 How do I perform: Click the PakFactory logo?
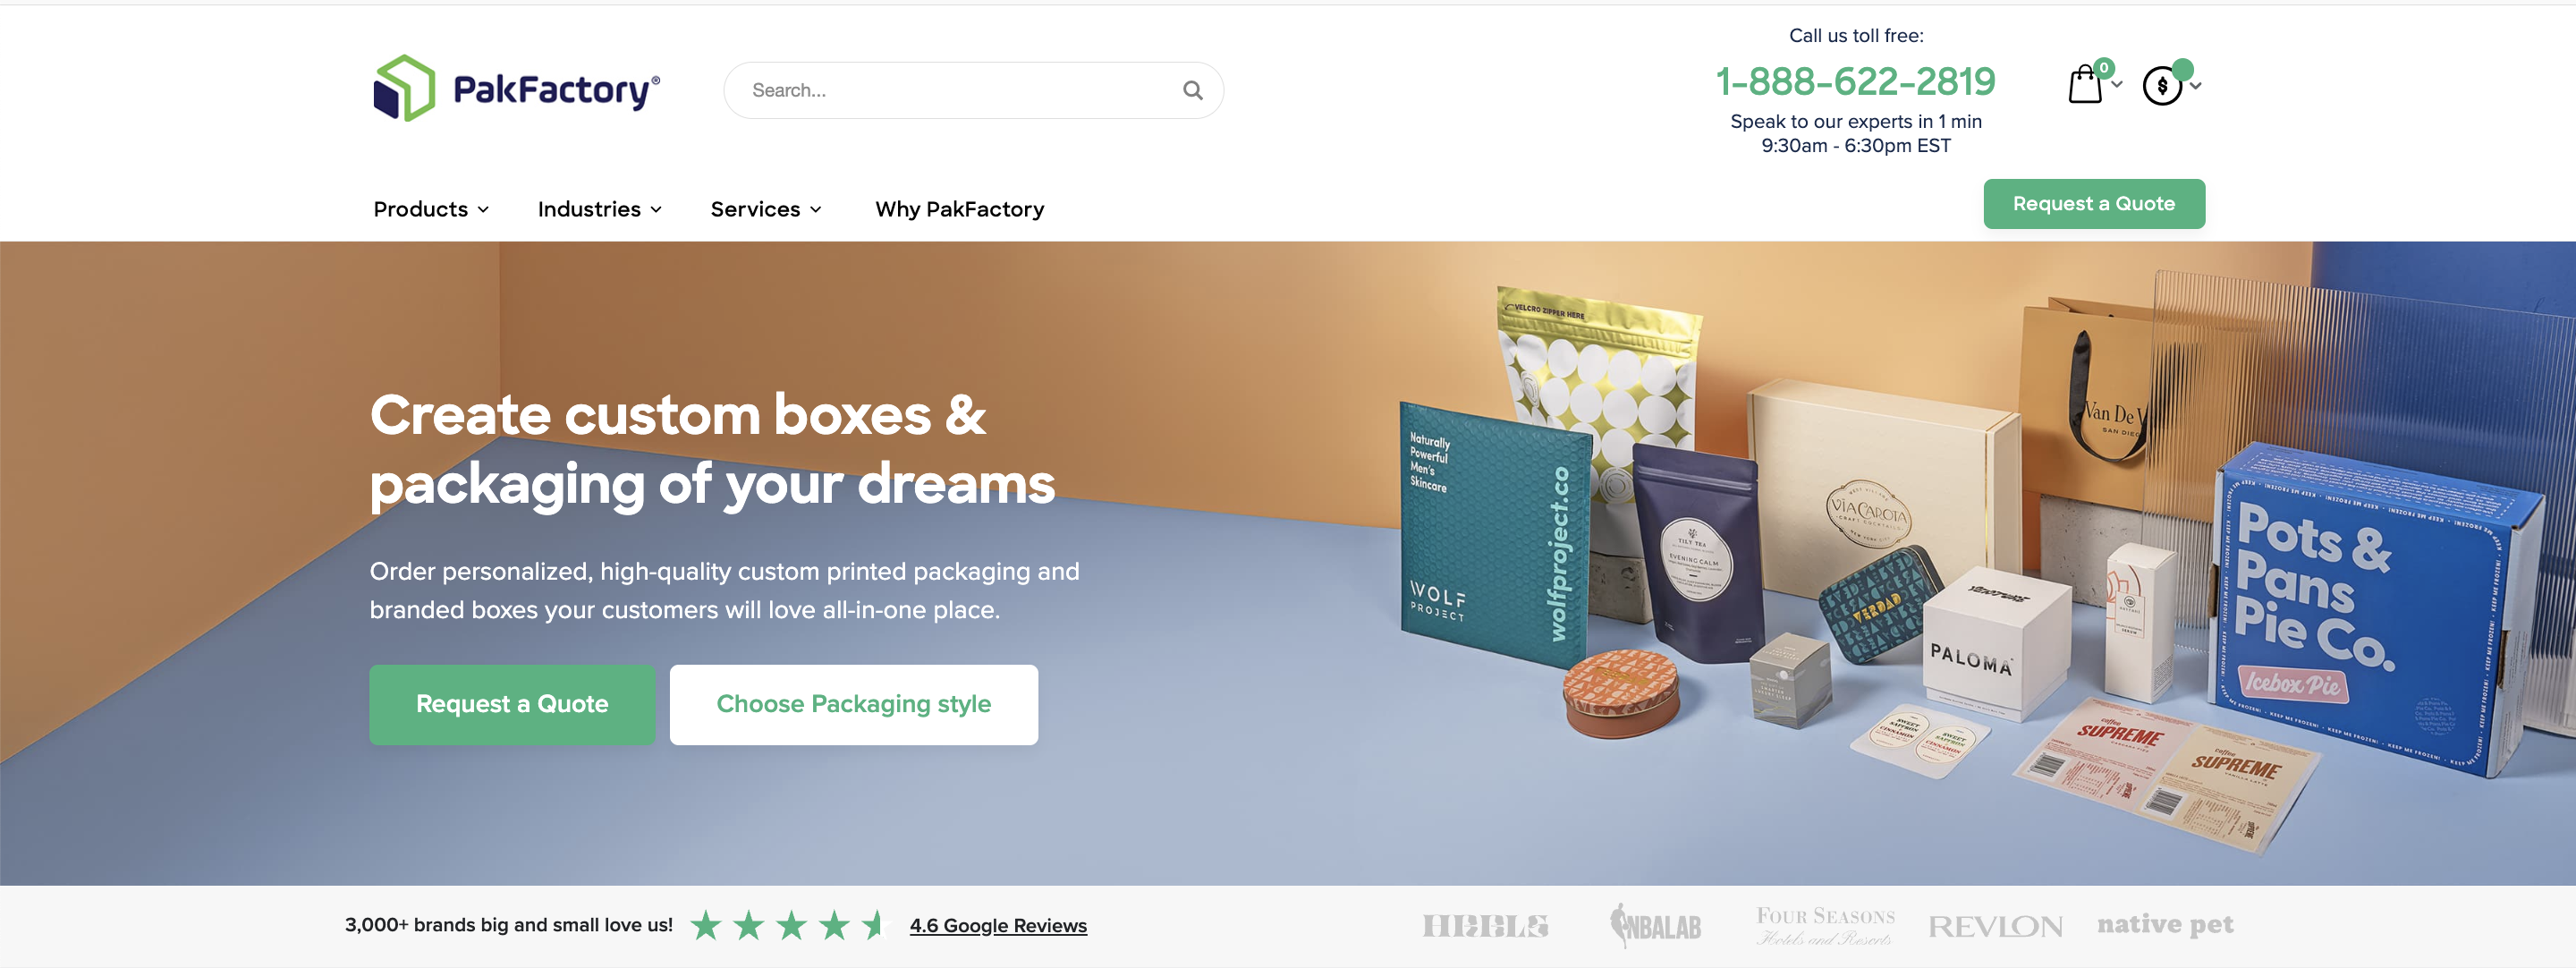516,88
